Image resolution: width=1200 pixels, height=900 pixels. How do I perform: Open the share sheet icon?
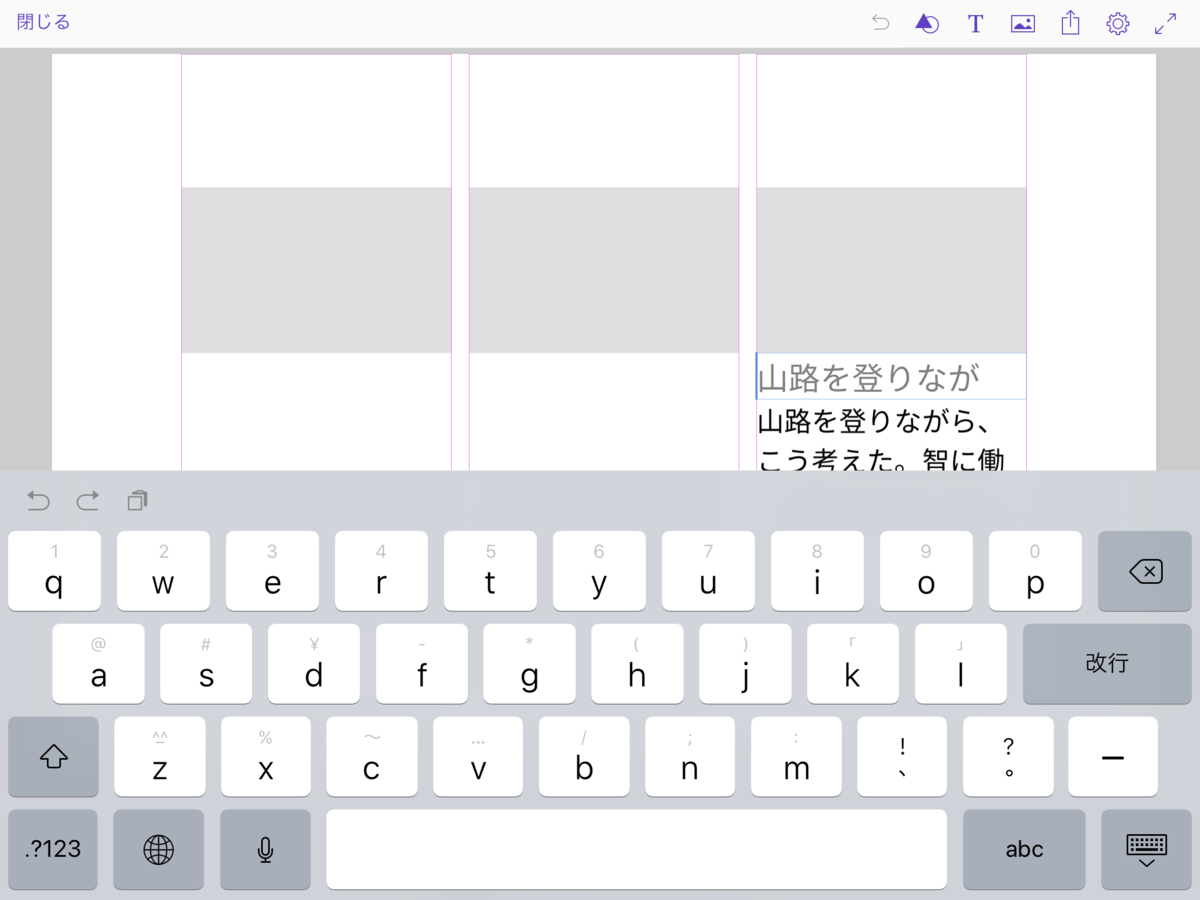point(1070,22)
